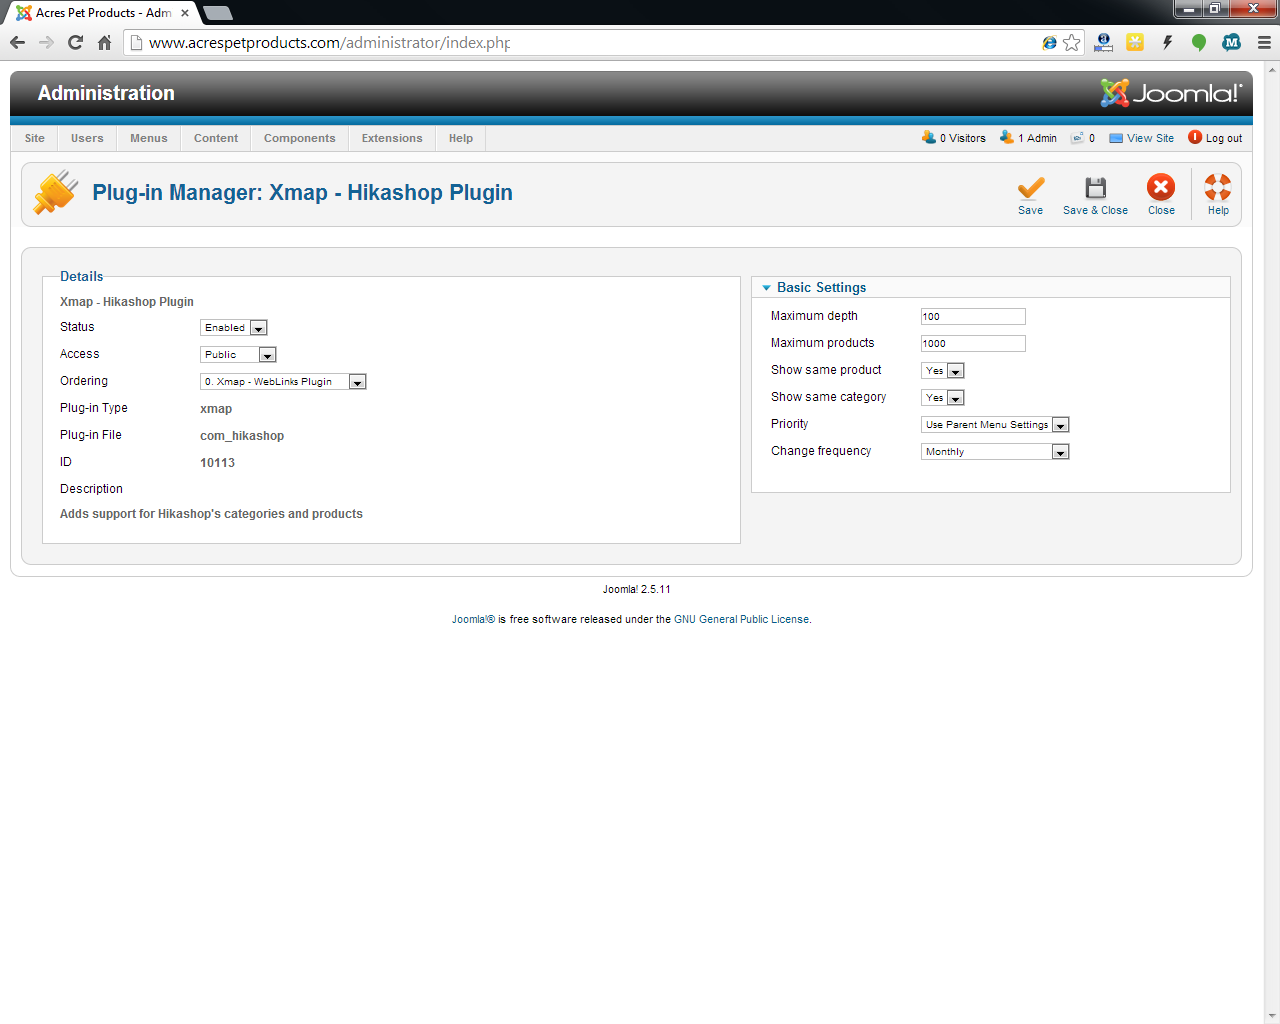Screen dimensions: 1280x1024
Task: Click the View Site link
Action: click(x=1151, y=138)
